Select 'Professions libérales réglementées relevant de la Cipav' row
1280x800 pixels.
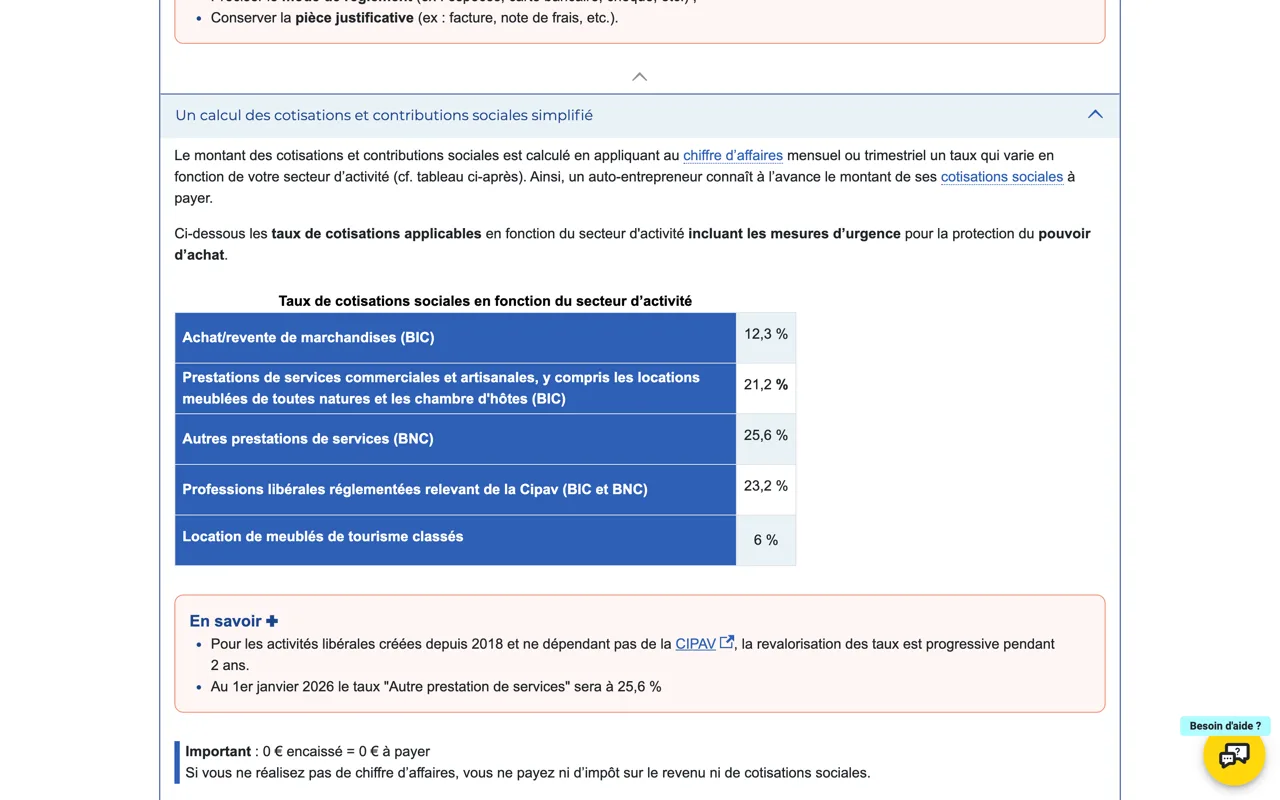[456, 490]
